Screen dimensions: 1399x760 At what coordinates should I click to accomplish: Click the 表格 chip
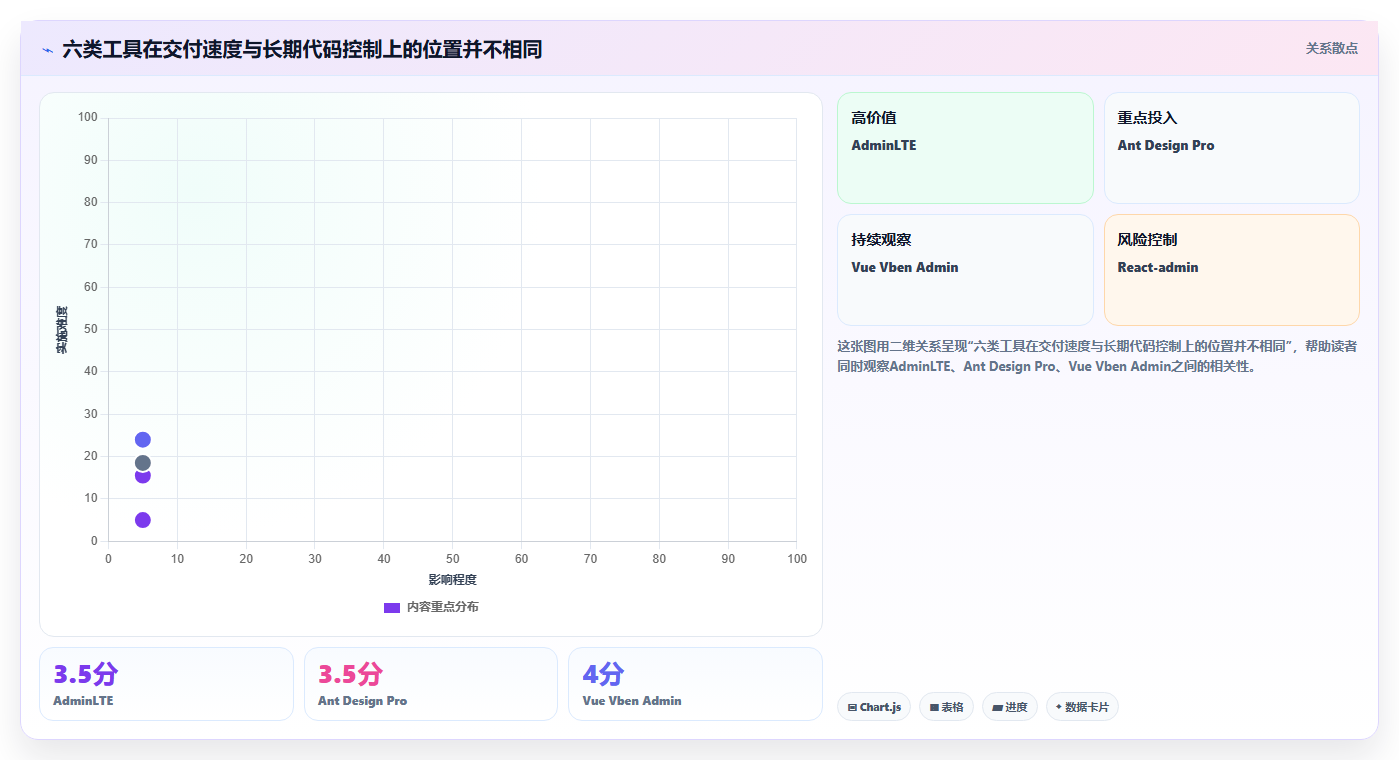pyautogui.click(x=946, y=707)
